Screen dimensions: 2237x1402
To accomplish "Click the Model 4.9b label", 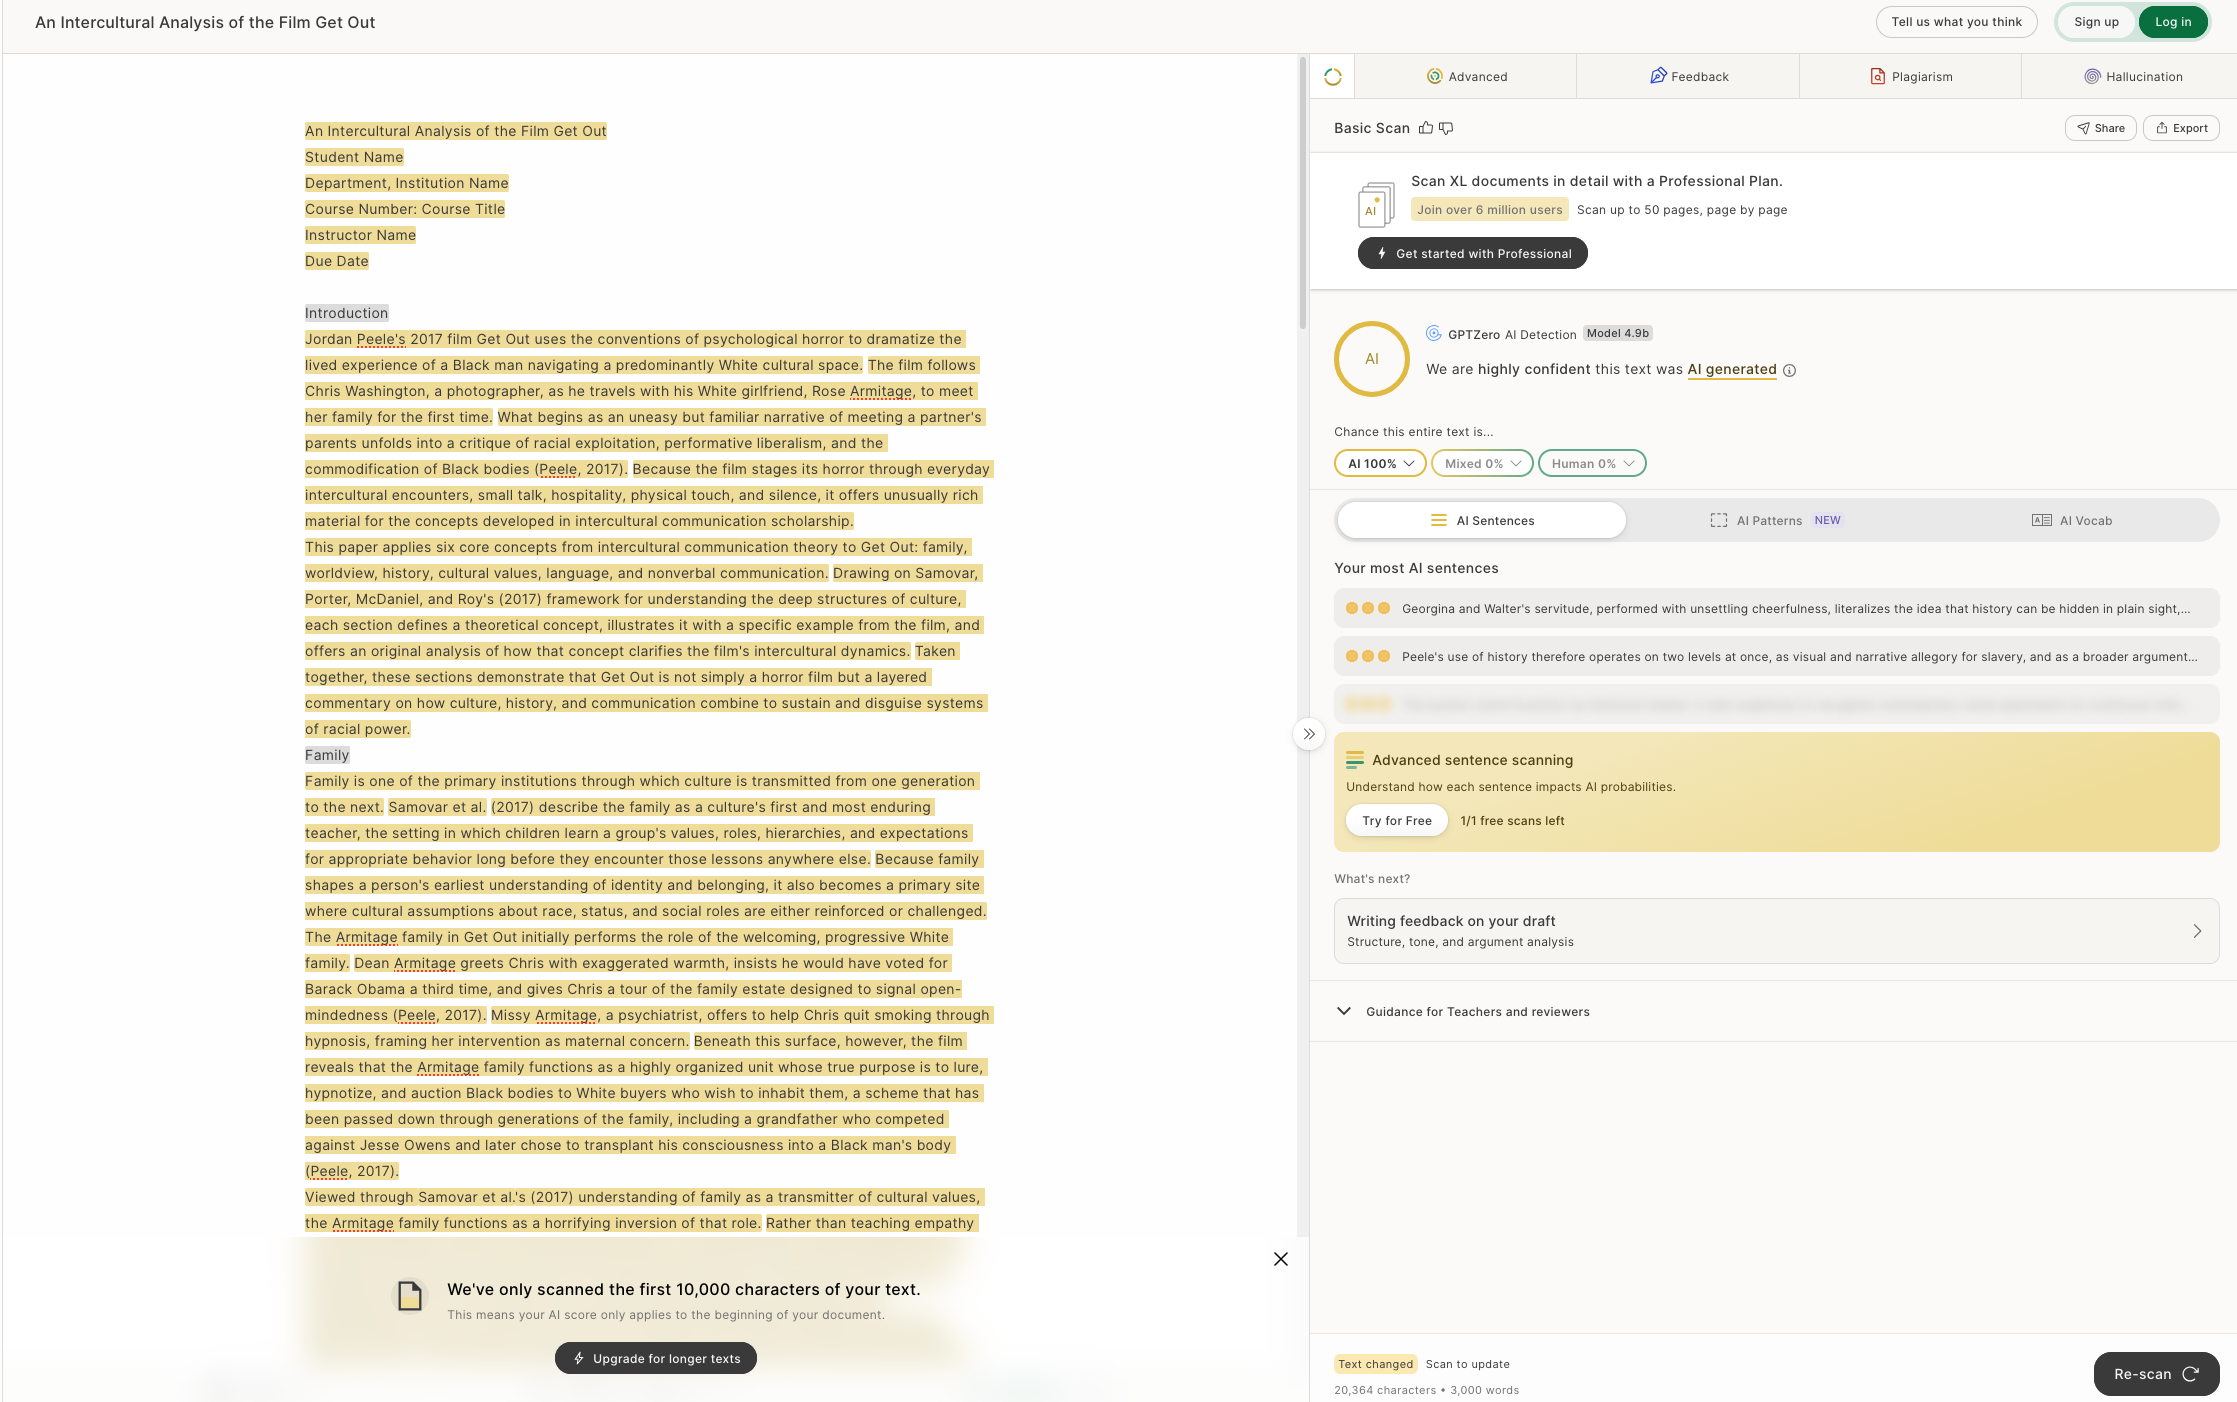I will pos(1617,334).
